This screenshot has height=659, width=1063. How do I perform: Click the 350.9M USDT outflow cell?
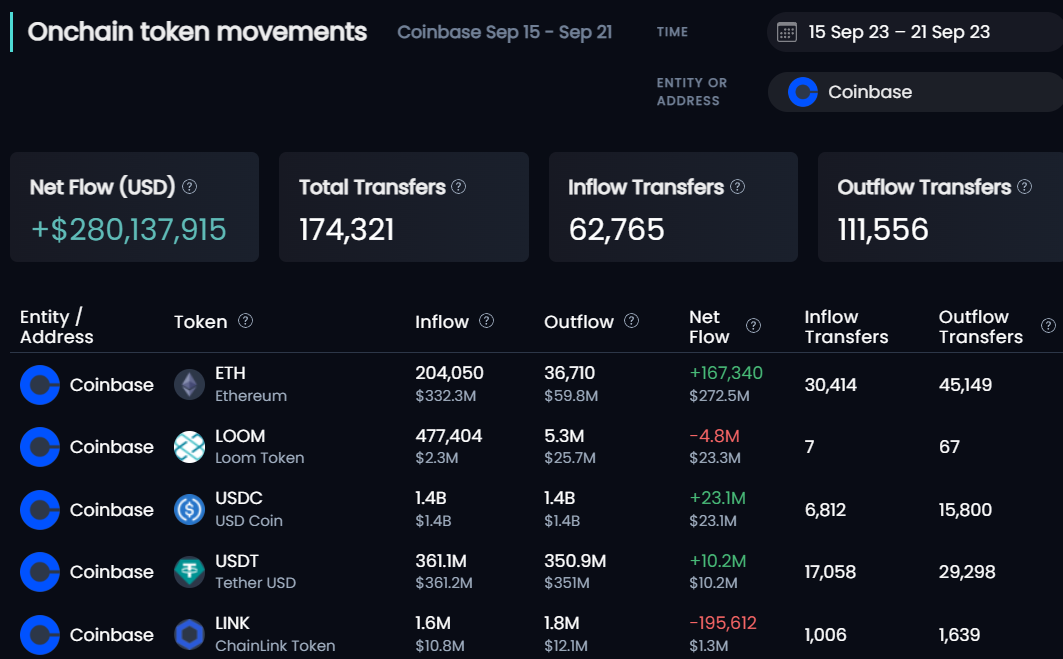[575, 561]
